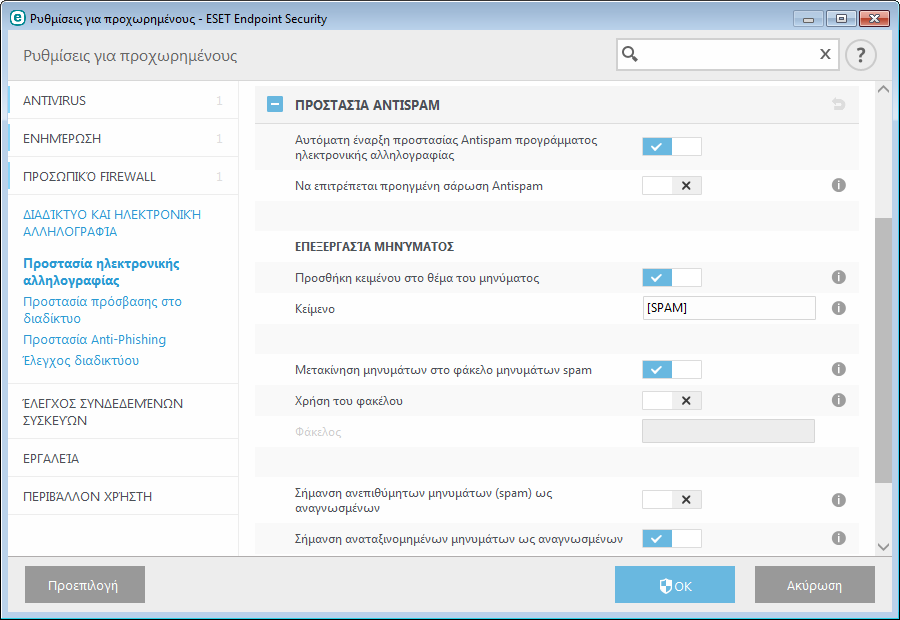Viewport: 900px width, 620px height.
Task: Click the ΕΠΕΞΕΡΓΑΣΊΑ ΜΗΝΎΜΑΤΟΣ heading
Action: click(374, 247)
